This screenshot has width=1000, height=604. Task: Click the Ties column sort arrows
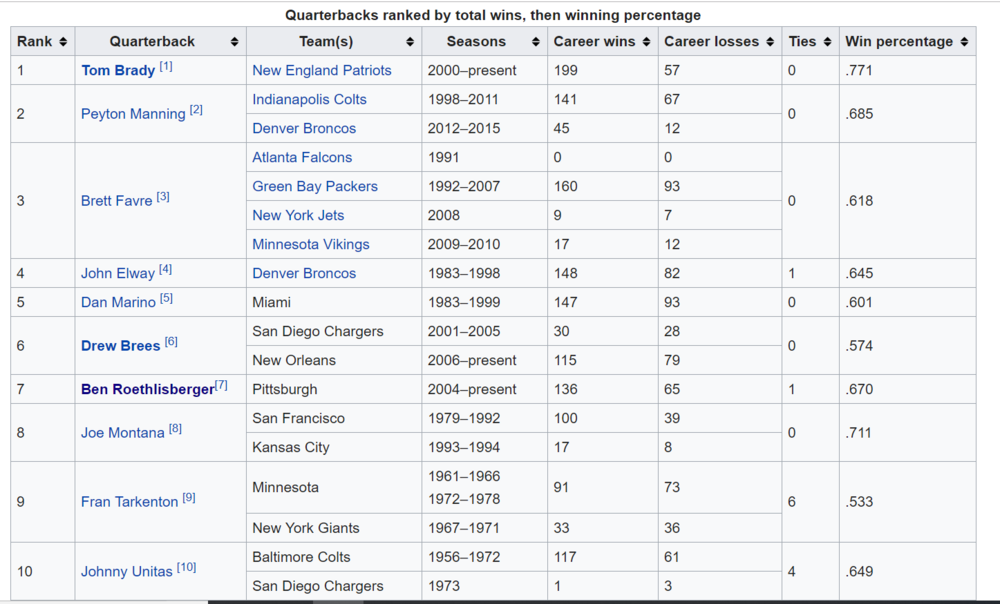click(827, 42)
